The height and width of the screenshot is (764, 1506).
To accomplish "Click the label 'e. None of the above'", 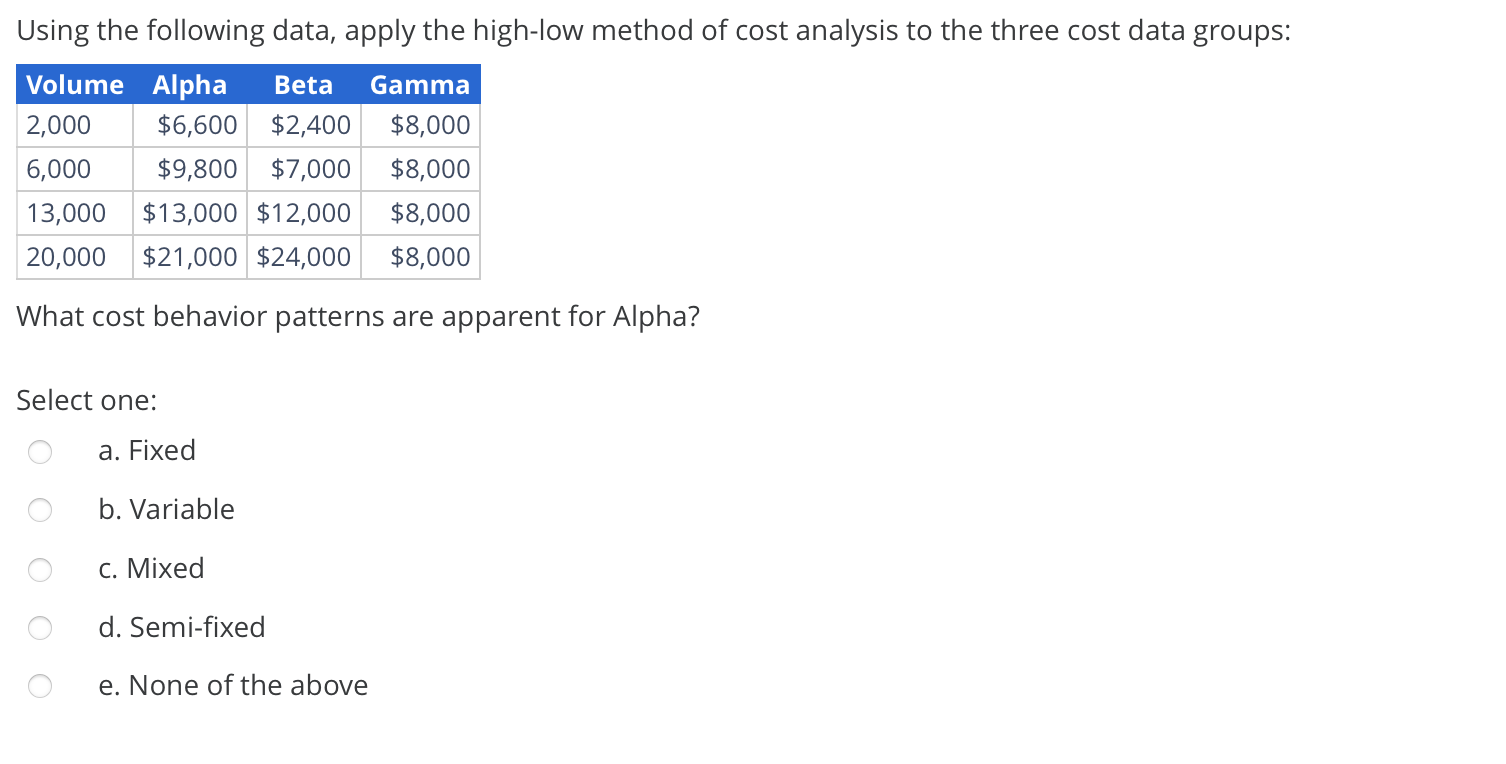I will 233,686.
